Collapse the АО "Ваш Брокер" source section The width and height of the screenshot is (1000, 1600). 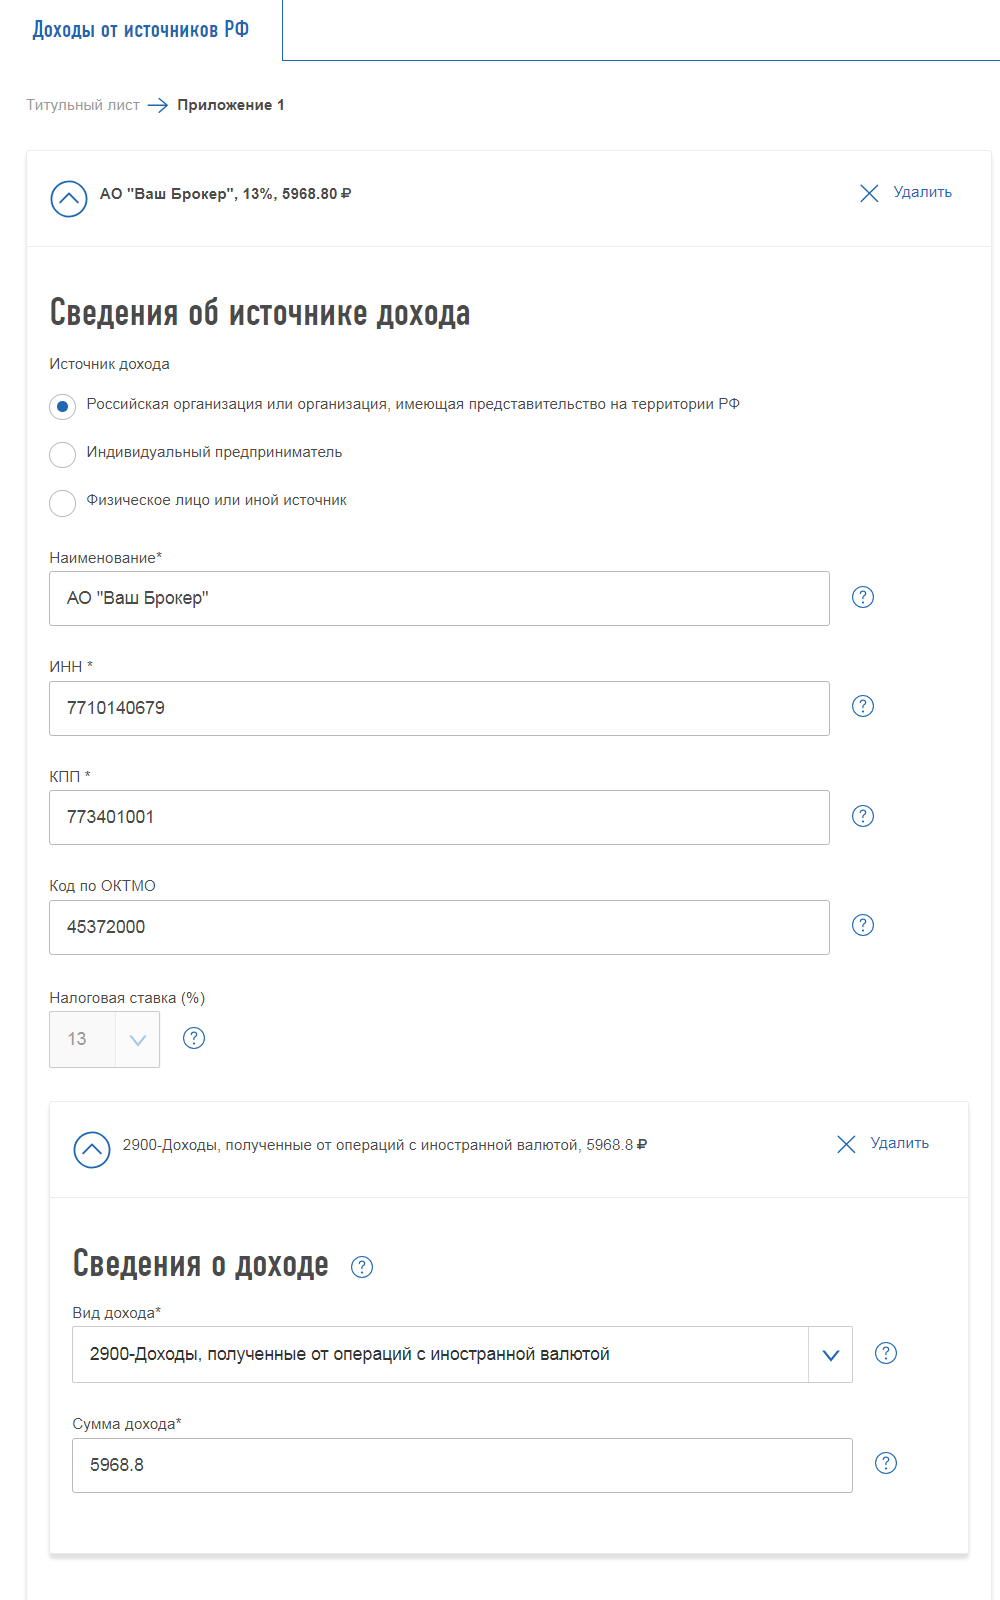[69, 198]
